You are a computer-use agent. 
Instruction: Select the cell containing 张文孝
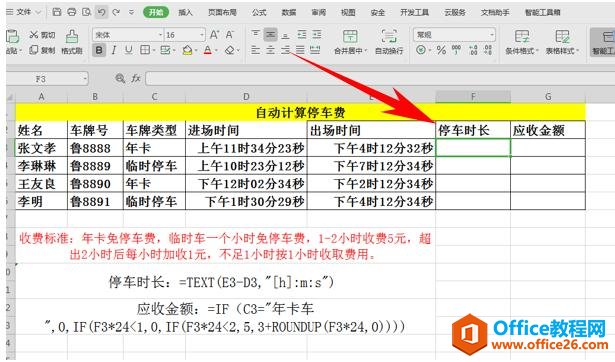(41, 148)
